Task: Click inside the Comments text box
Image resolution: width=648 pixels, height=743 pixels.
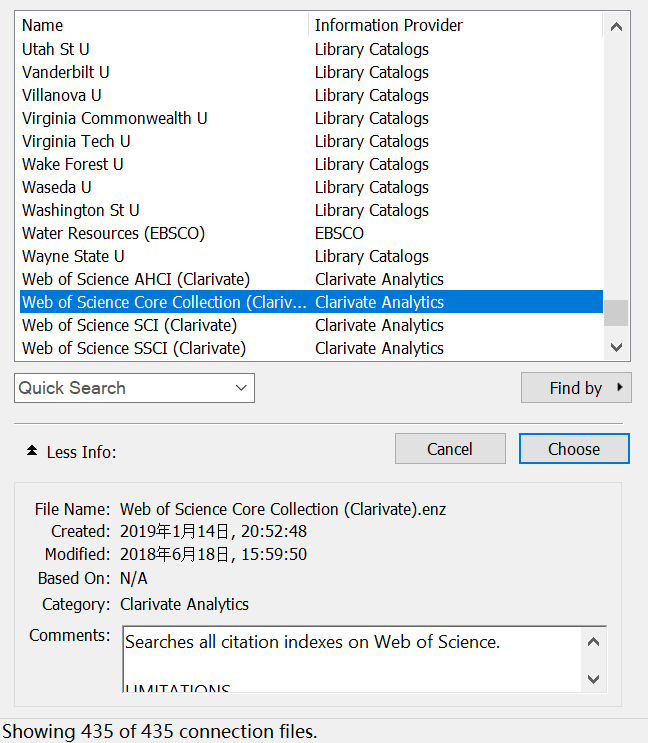Action: click(352, 659)
